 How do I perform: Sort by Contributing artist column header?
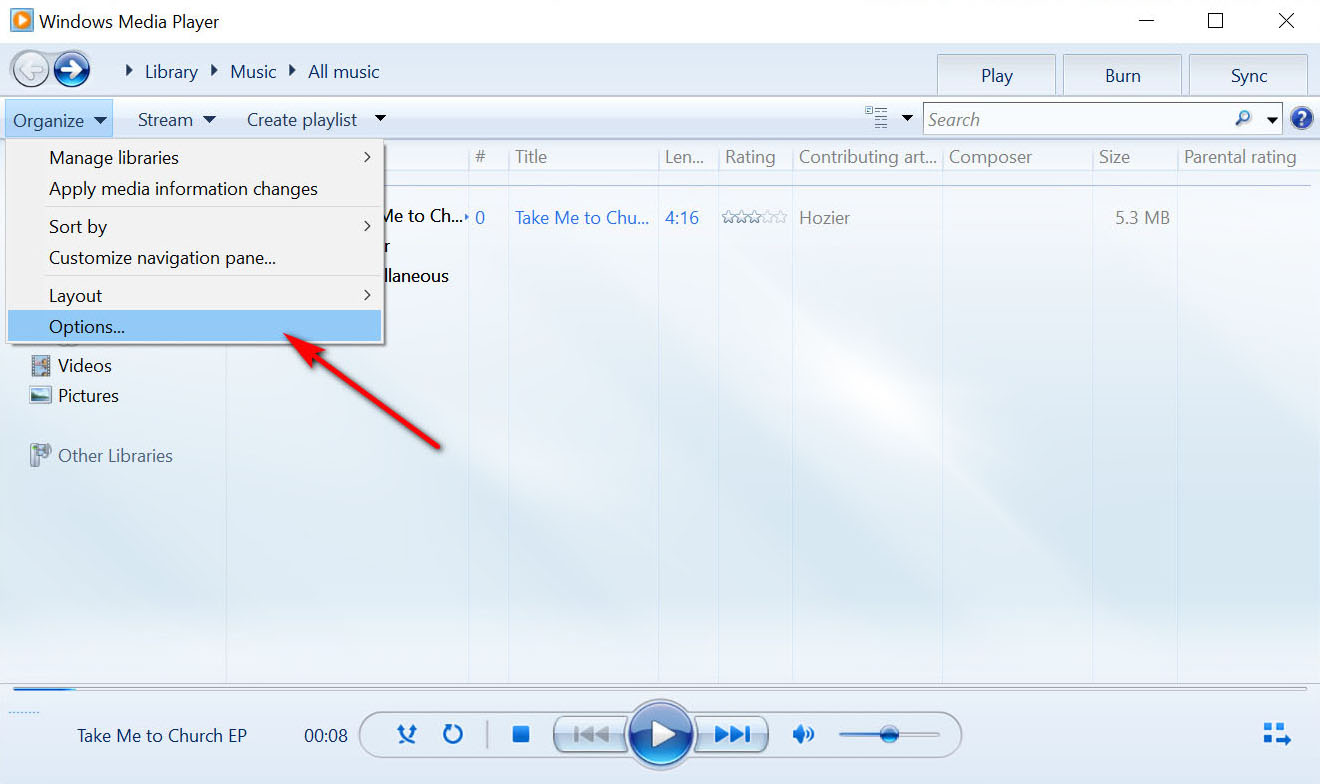pyautogui.click(x=867, y=157)
